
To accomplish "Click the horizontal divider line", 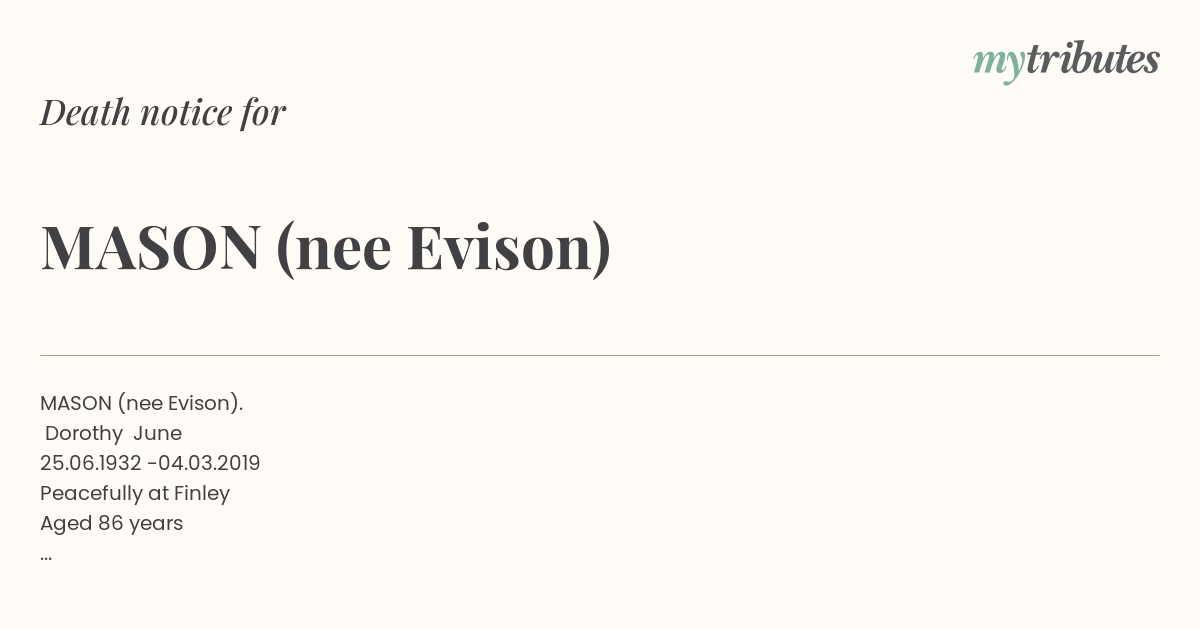I will point(600,355).
